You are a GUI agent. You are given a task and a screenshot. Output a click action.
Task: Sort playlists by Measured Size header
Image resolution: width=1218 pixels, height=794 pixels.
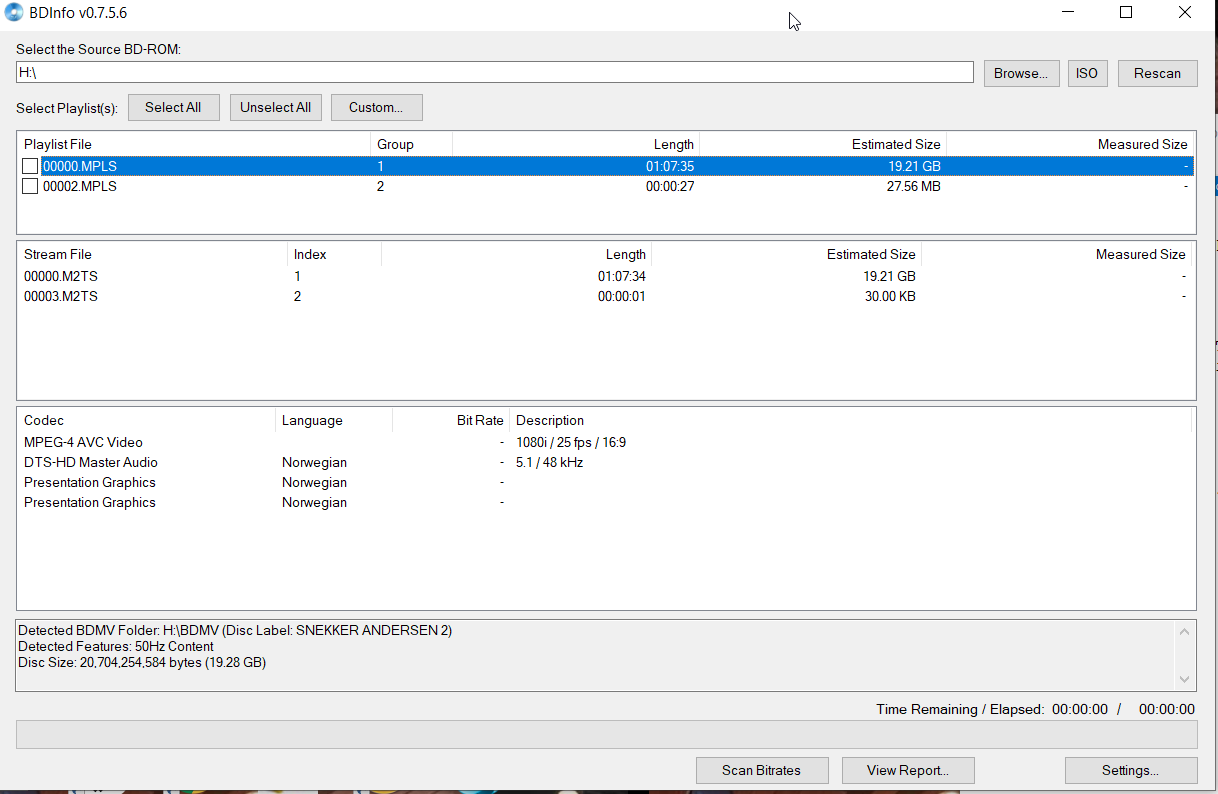[1070, 144]
